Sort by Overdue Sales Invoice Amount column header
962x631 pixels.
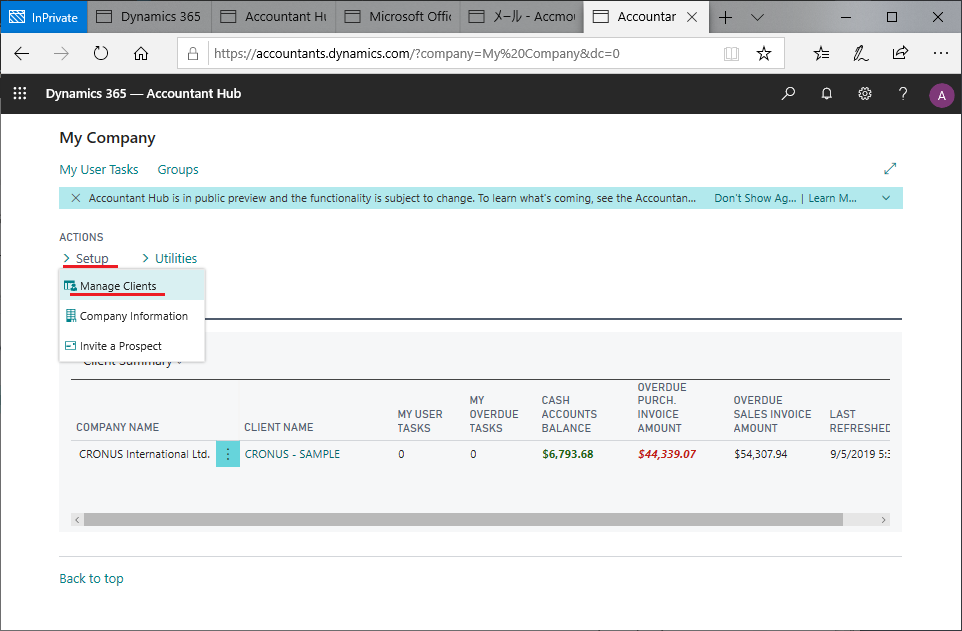coord(772,414)
